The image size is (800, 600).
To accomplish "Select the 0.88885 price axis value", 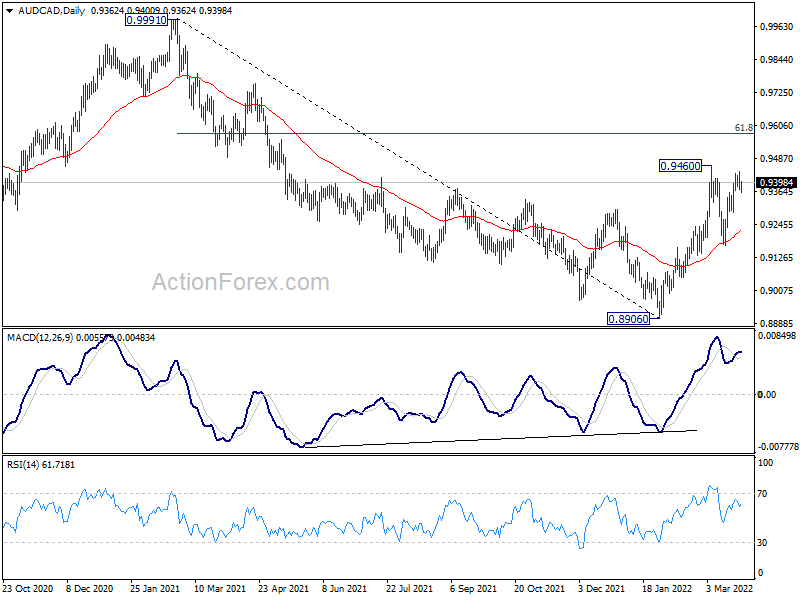I will (777, 323).
